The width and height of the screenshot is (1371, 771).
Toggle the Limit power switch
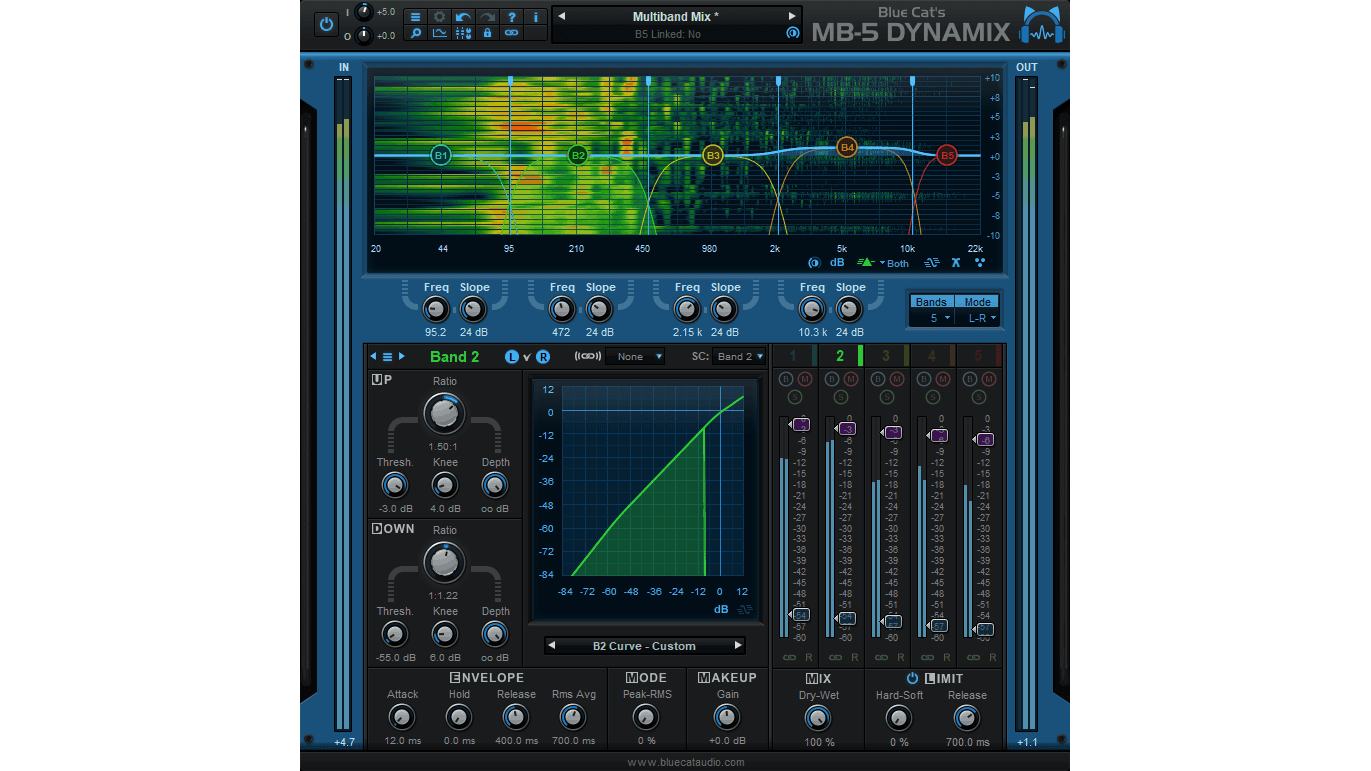click(912, 678)
